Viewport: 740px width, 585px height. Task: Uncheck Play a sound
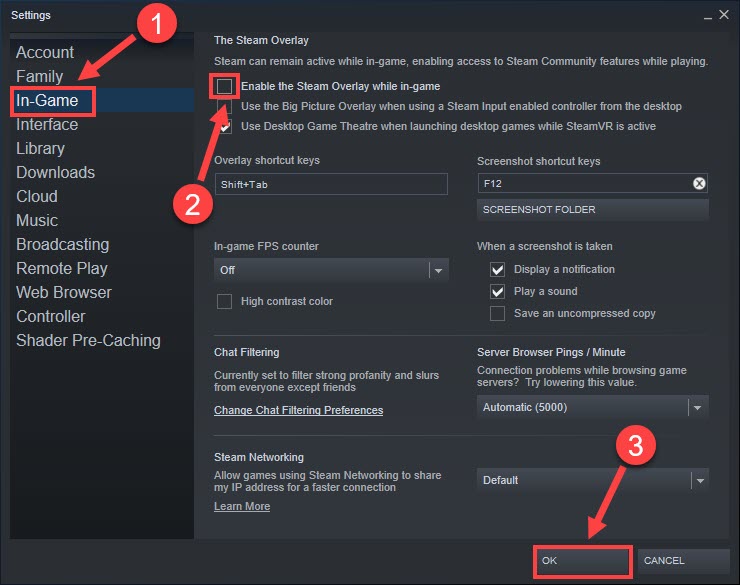497,292
